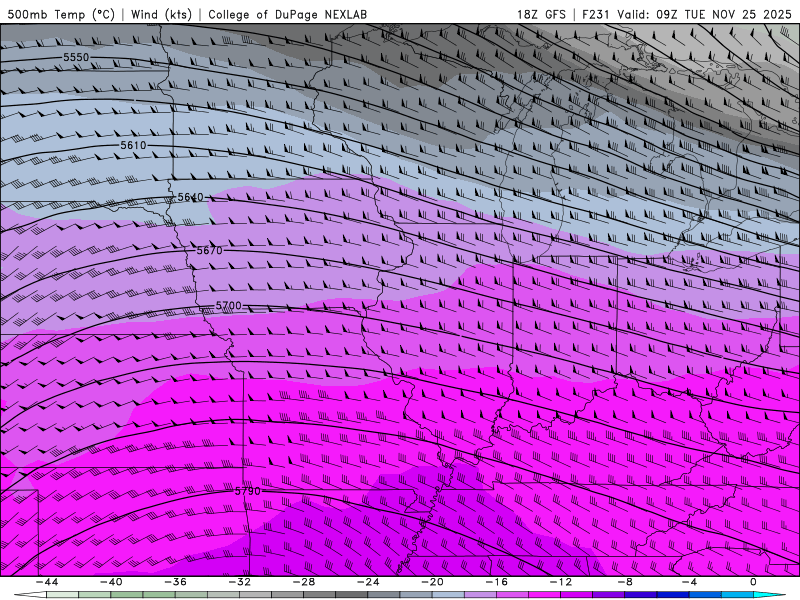Click the 5670 height contour label

tap(210, 251)
